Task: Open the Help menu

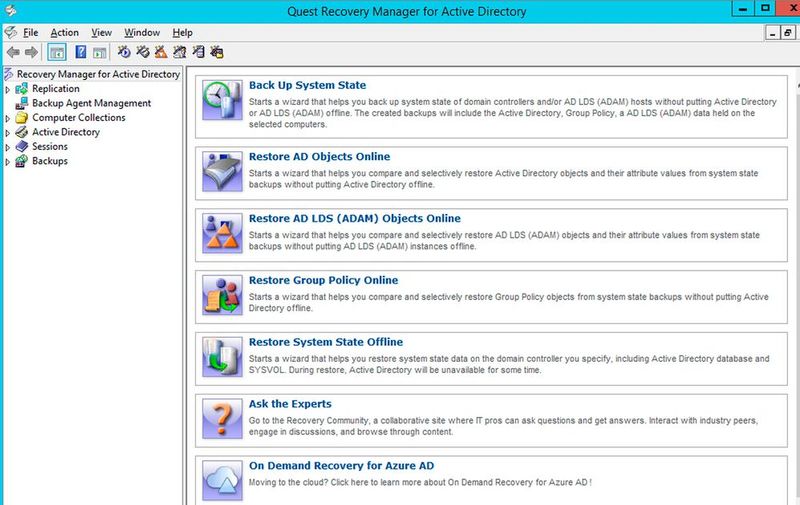Action: pos(182,33)
